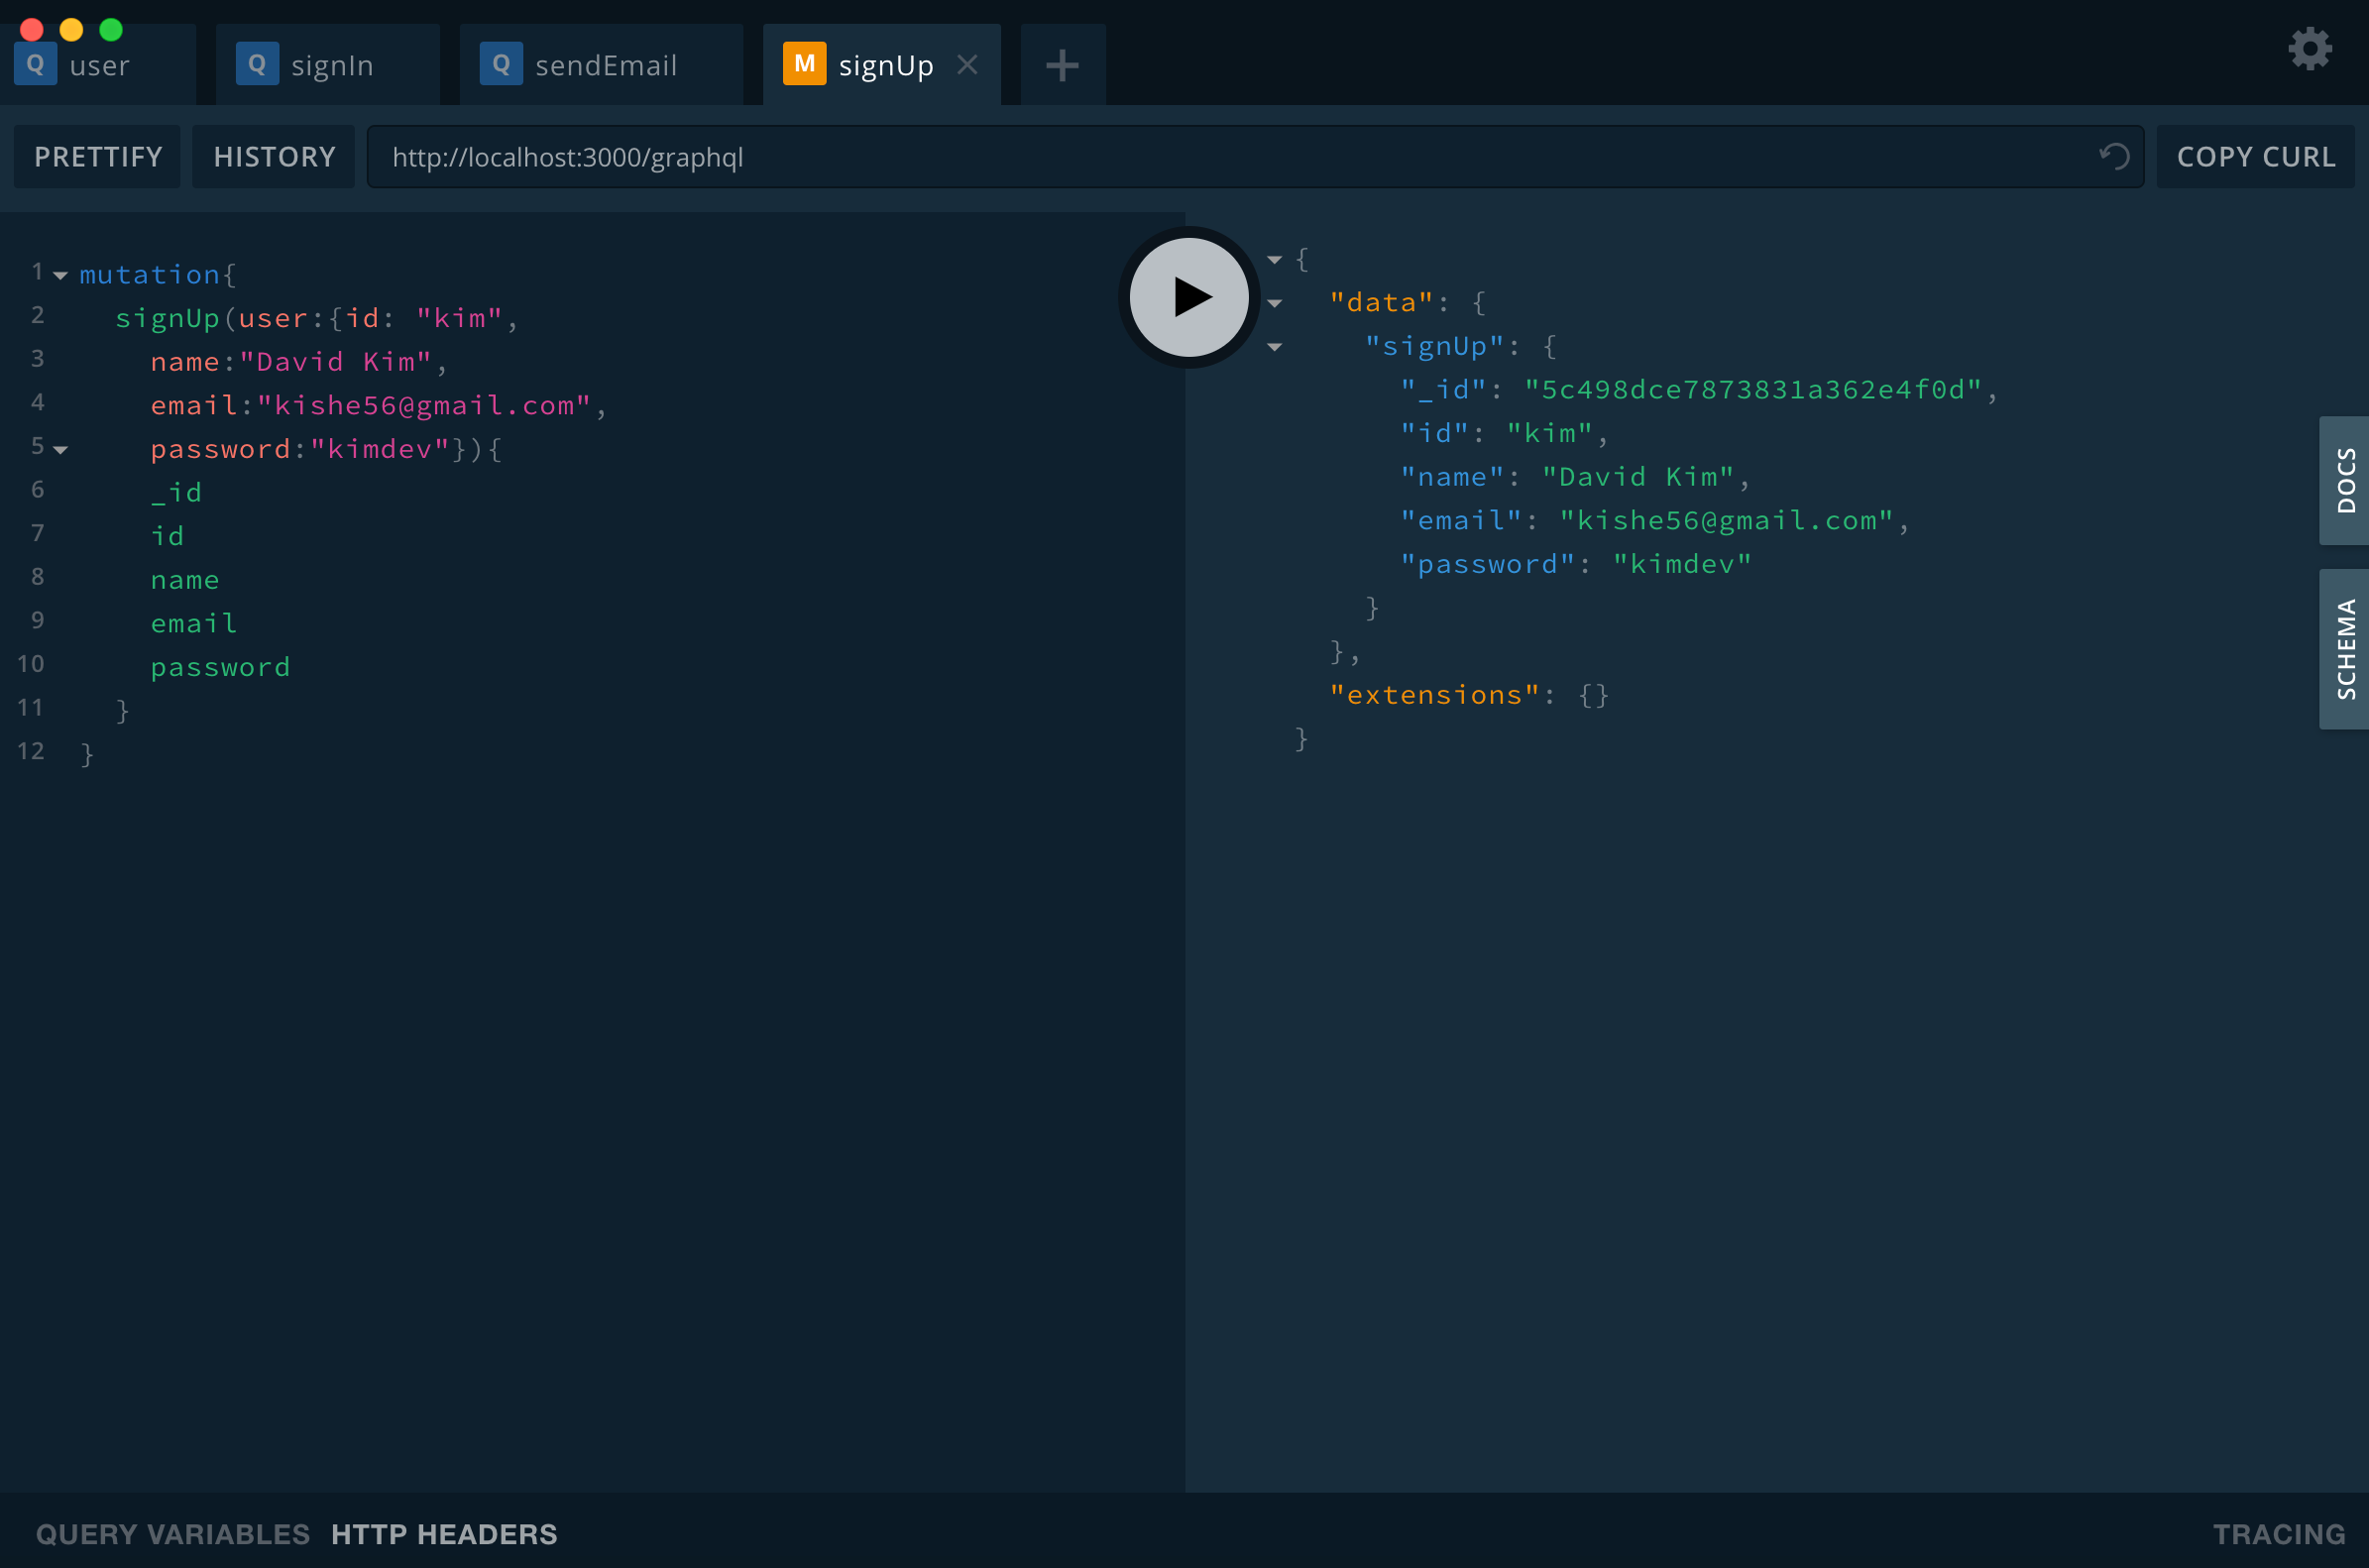Collapse the mutation block on line 1
Viewport: 2369px width, 1568px height.
pos(59,277)
